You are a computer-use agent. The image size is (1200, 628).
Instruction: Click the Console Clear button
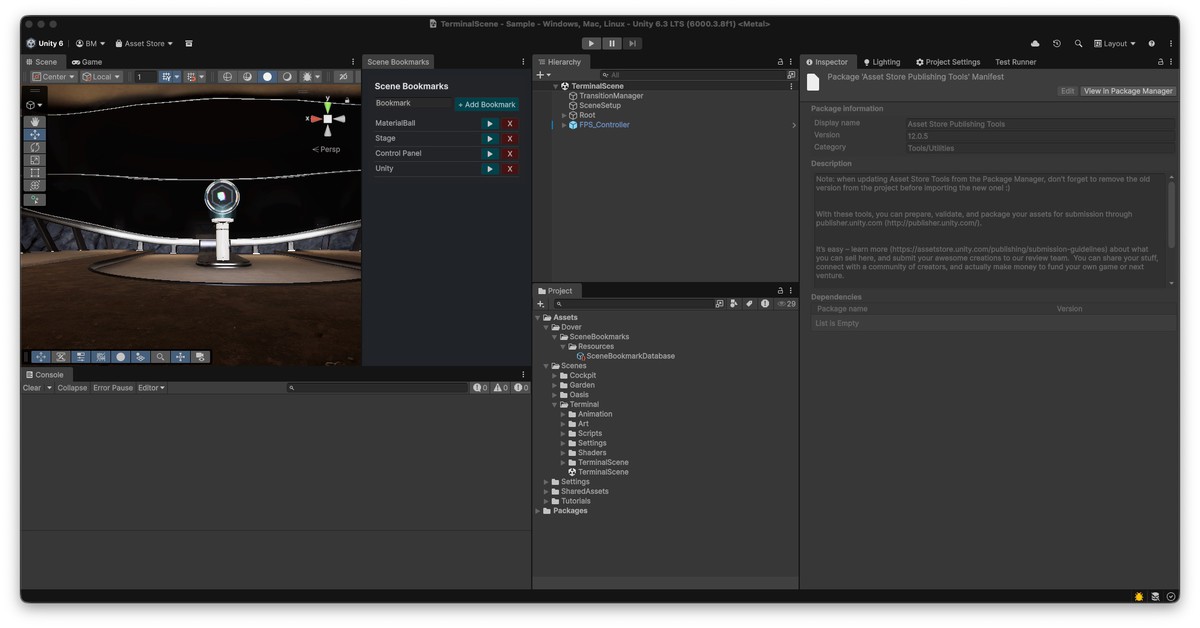pos(32,388)
